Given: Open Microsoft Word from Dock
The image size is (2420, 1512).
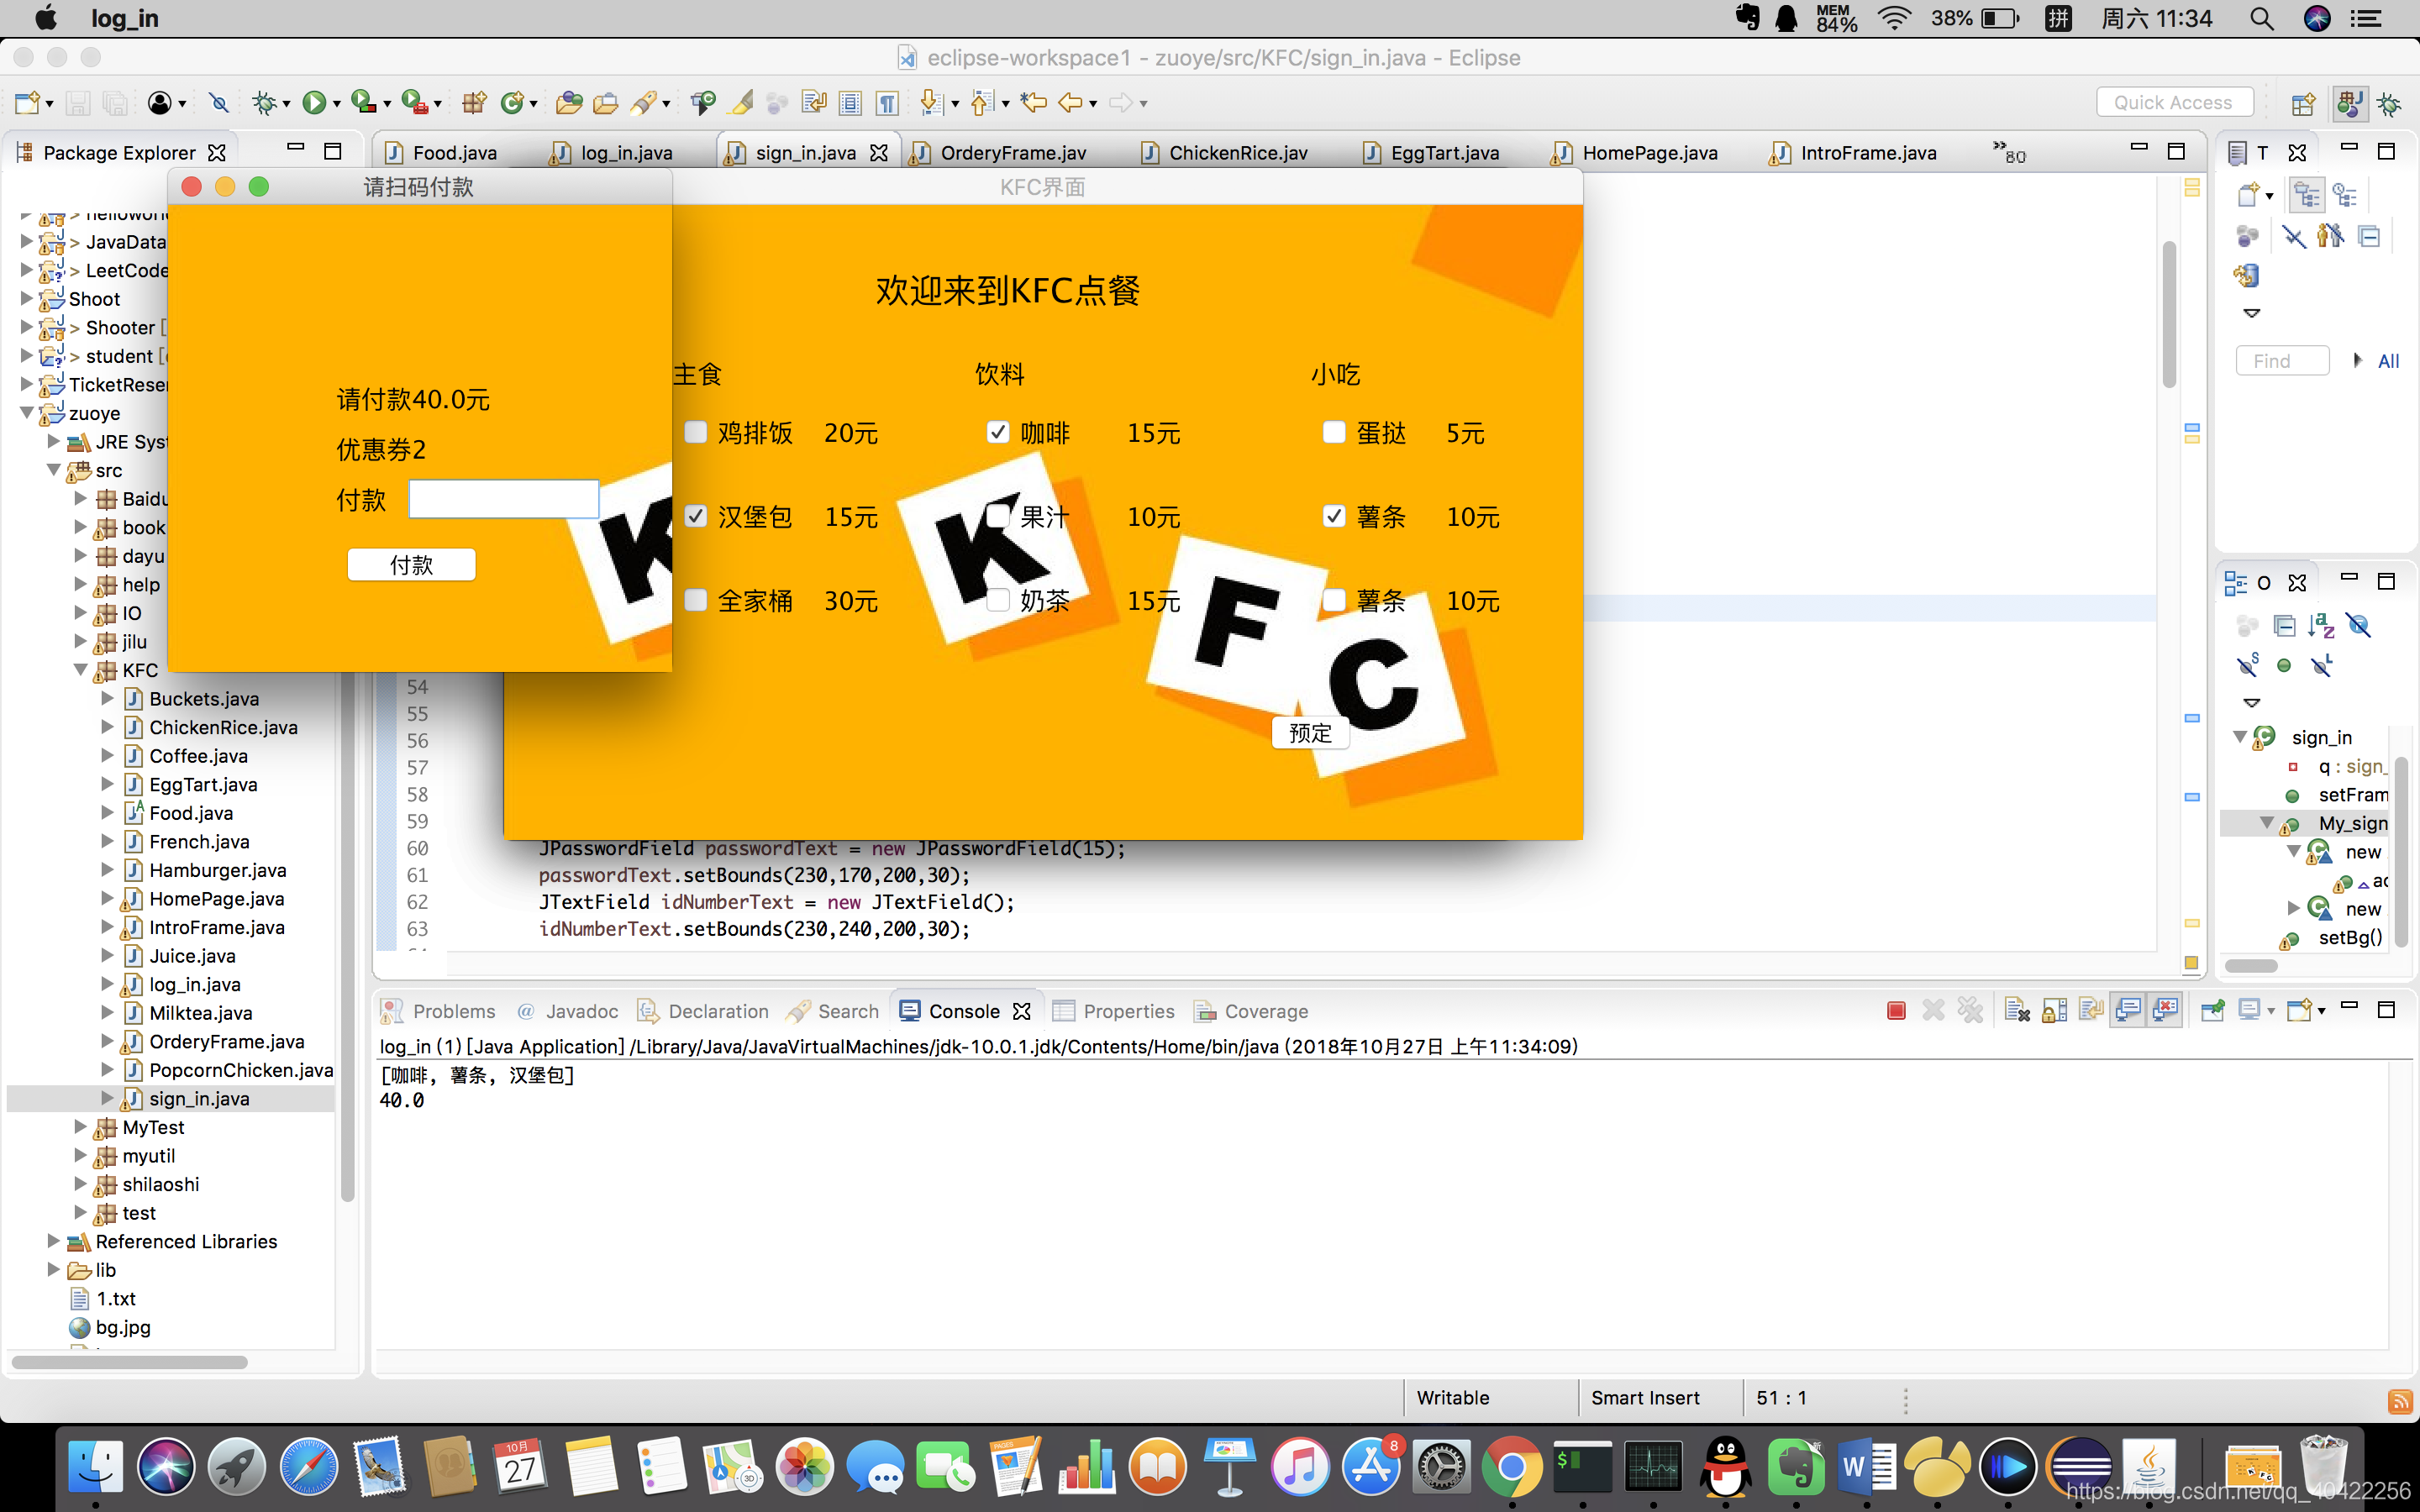Looking at the screenshot, I should [x=1867, y=1467].
